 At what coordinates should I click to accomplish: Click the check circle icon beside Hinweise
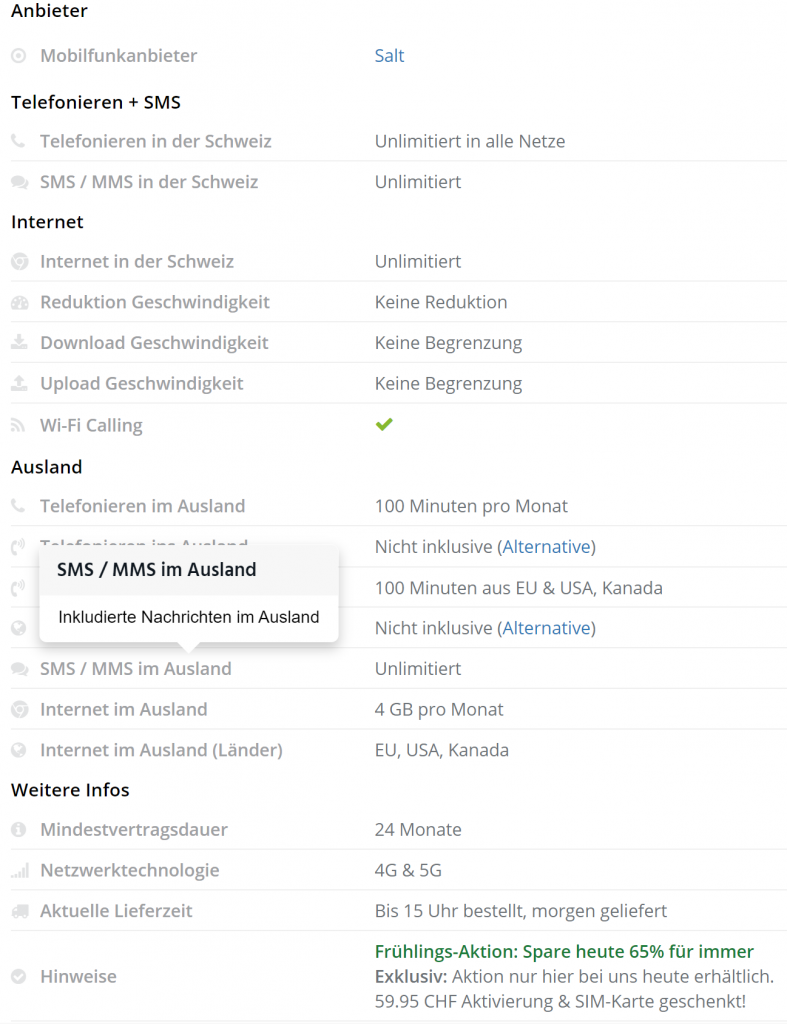pyautogui.click(x=19, y=977)
